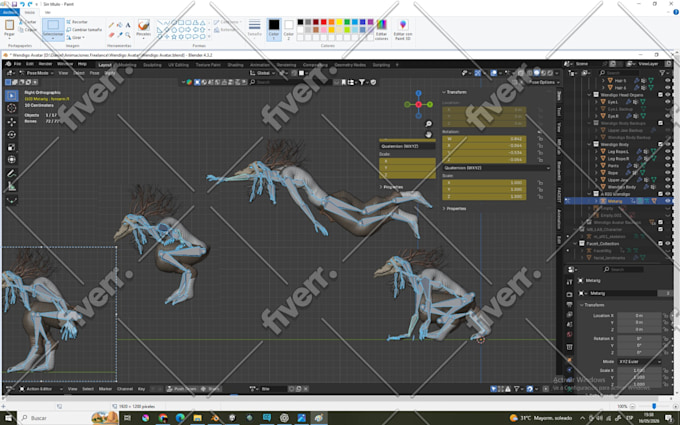Viewport: 680px width, 425px height.
Task: Toggle visibility eye for Rope row
Action: coord(668,173)
